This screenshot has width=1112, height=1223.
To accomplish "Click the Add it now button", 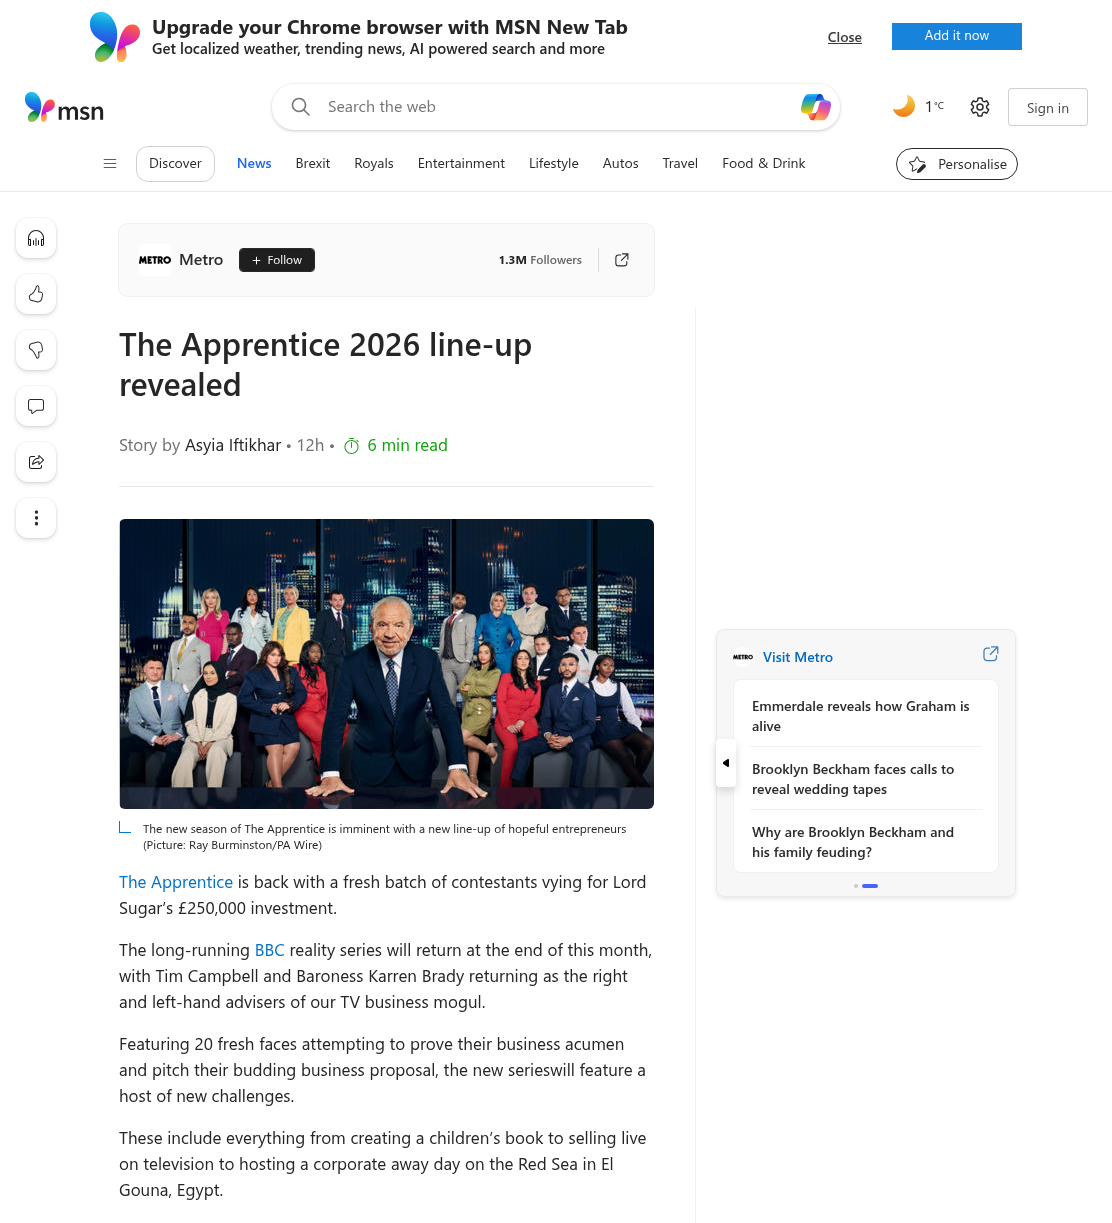I will click(x=957, y=36).
